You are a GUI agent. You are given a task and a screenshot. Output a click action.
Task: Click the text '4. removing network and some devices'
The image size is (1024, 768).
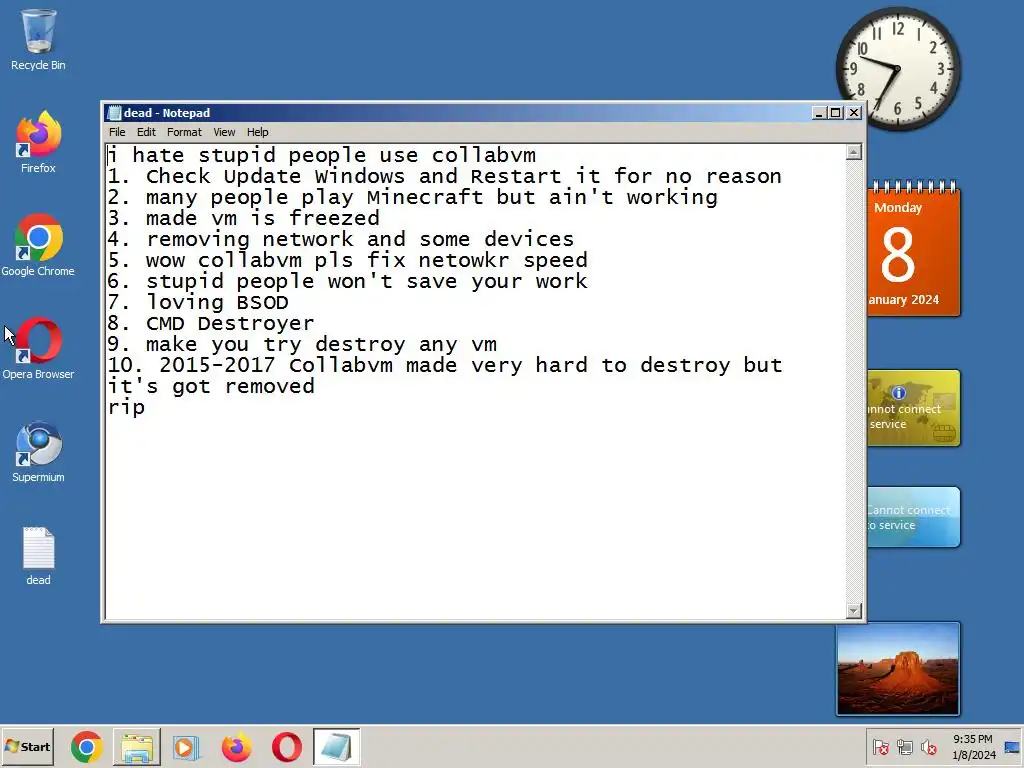click(x=341, y=239)
